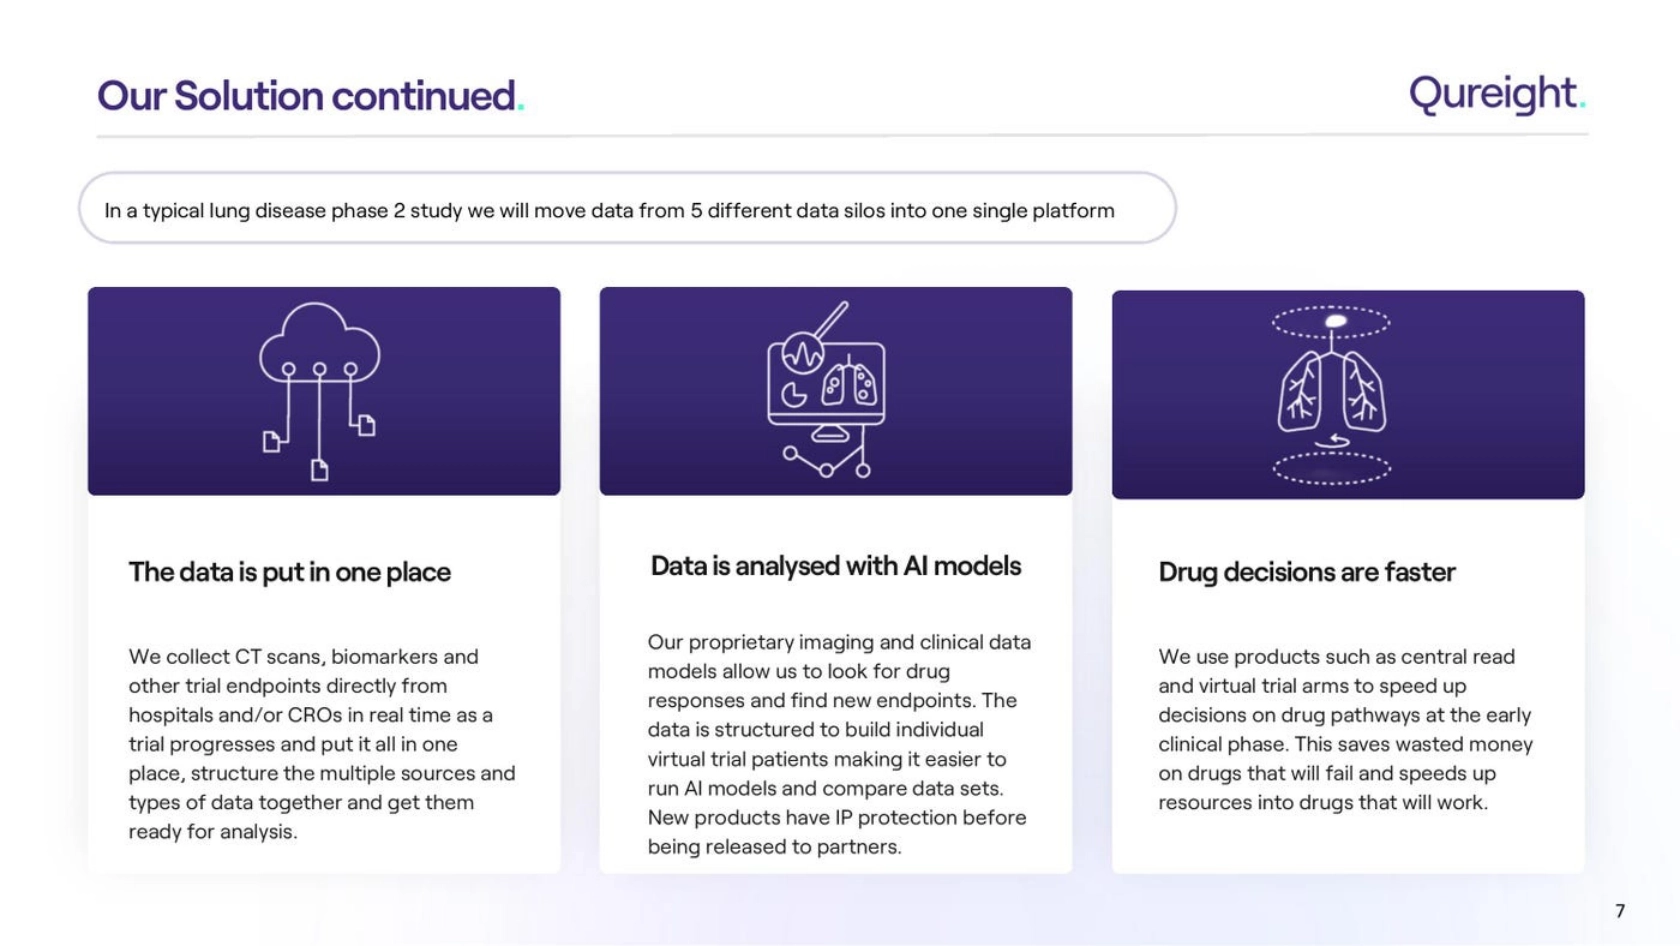Click the paragraph about collecting CT scans

pyautogui.click(x=322, y=743)
